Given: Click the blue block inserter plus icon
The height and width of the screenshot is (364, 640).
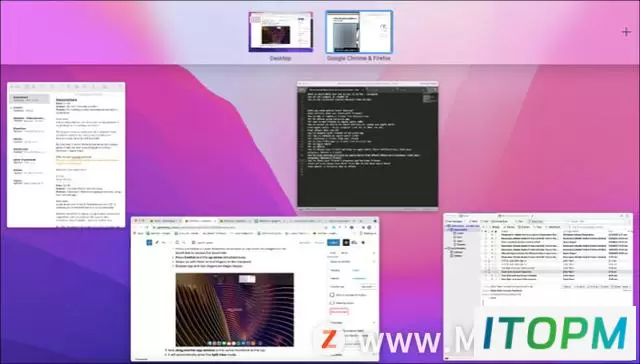Looking at the screenshot, I should [x=149, y=242].
